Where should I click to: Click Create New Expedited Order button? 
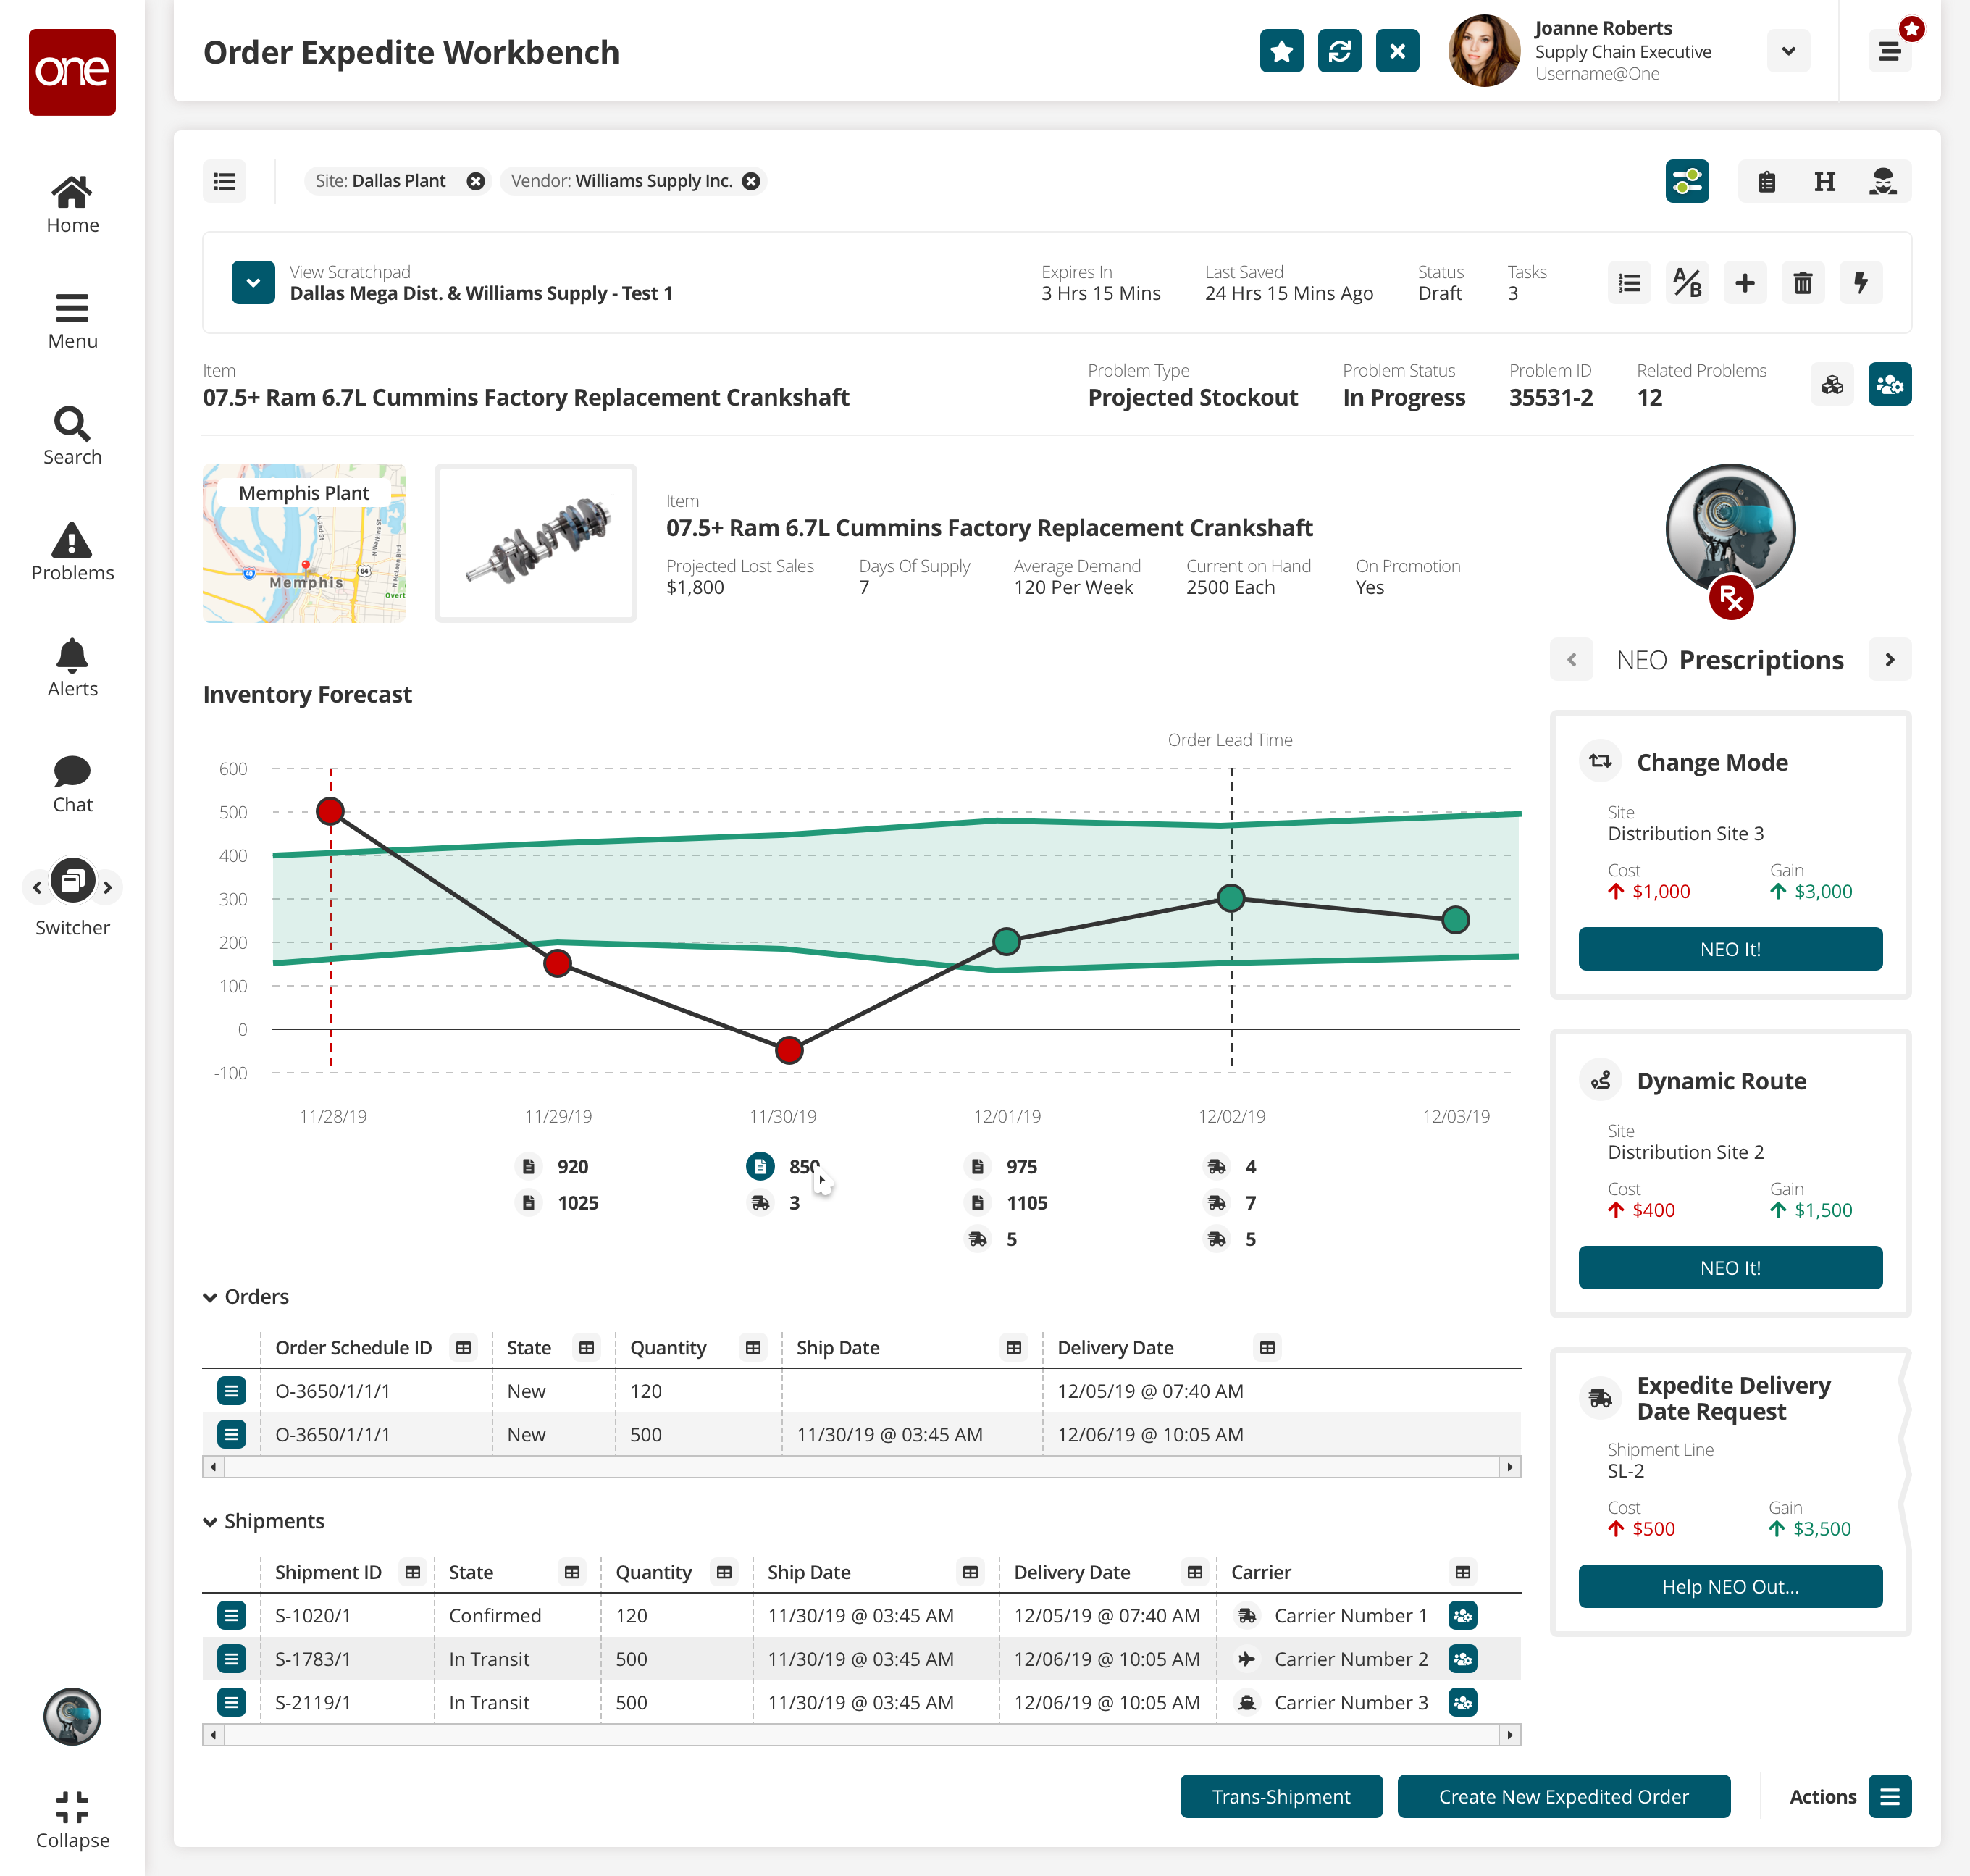(x=1562, y=1797)
